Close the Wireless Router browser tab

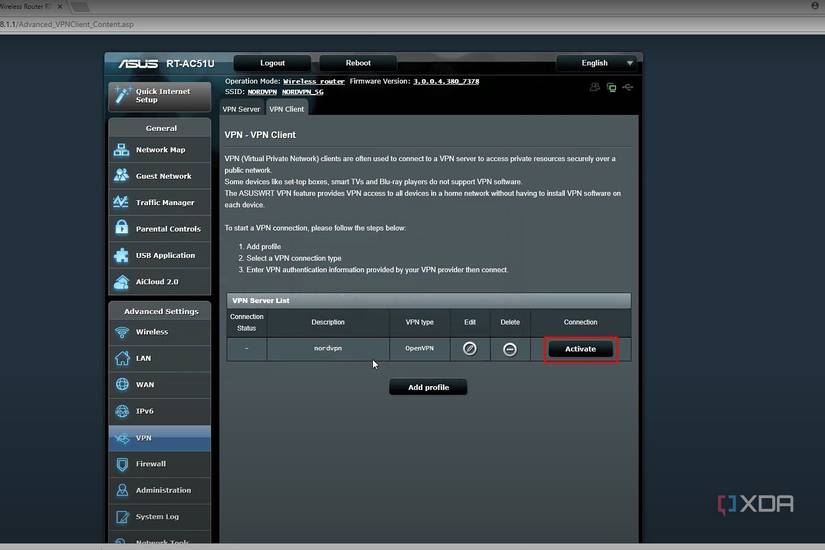[59, 7]
